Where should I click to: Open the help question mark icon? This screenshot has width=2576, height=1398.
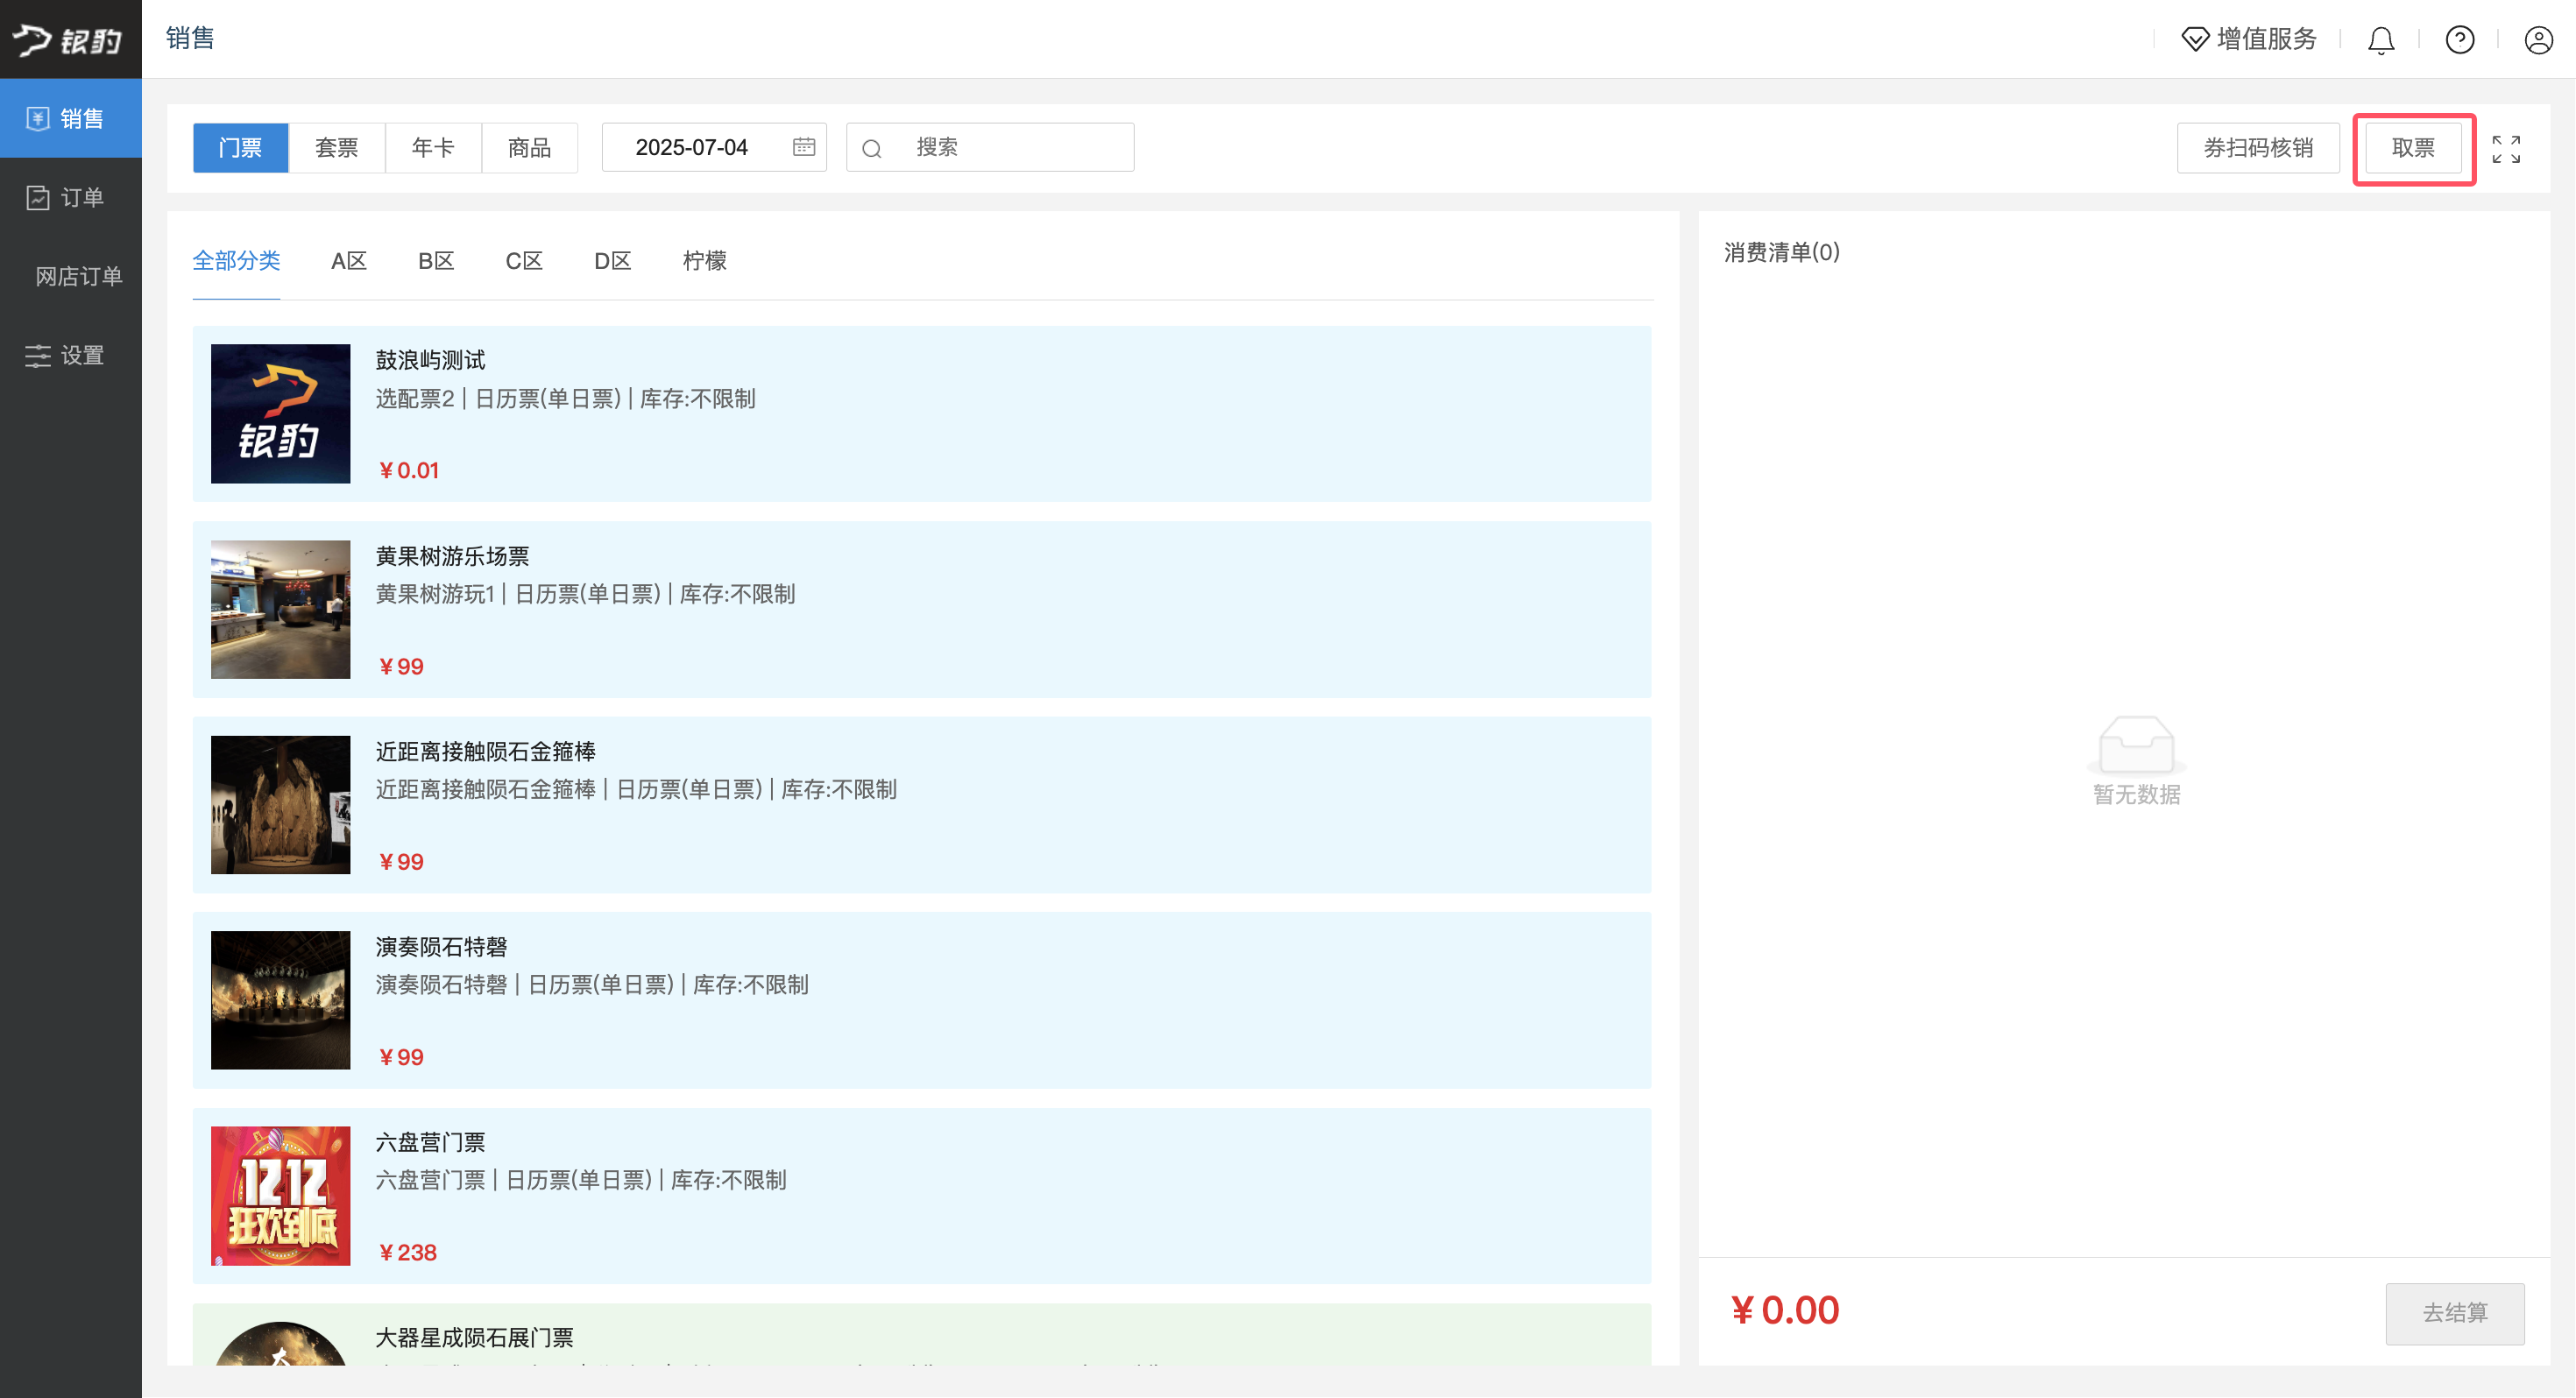point(2459,39)
